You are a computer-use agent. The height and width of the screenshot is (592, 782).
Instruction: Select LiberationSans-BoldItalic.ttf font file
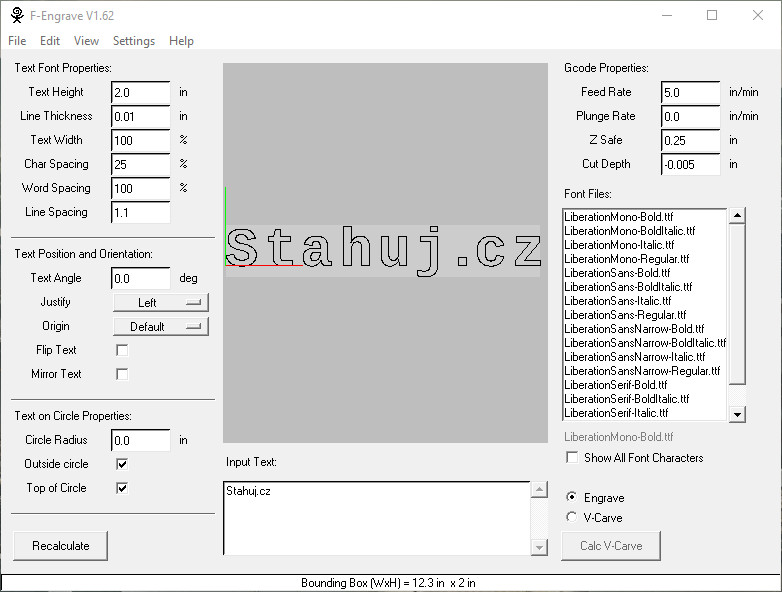(x=644, y=287)
